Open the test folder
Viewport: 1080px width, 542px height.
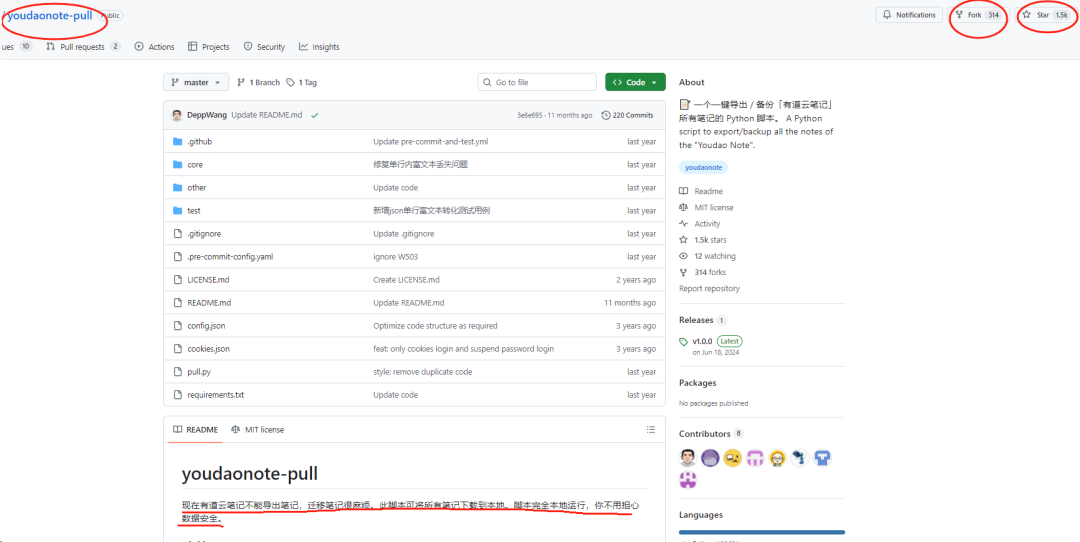(x=194, y=211)
